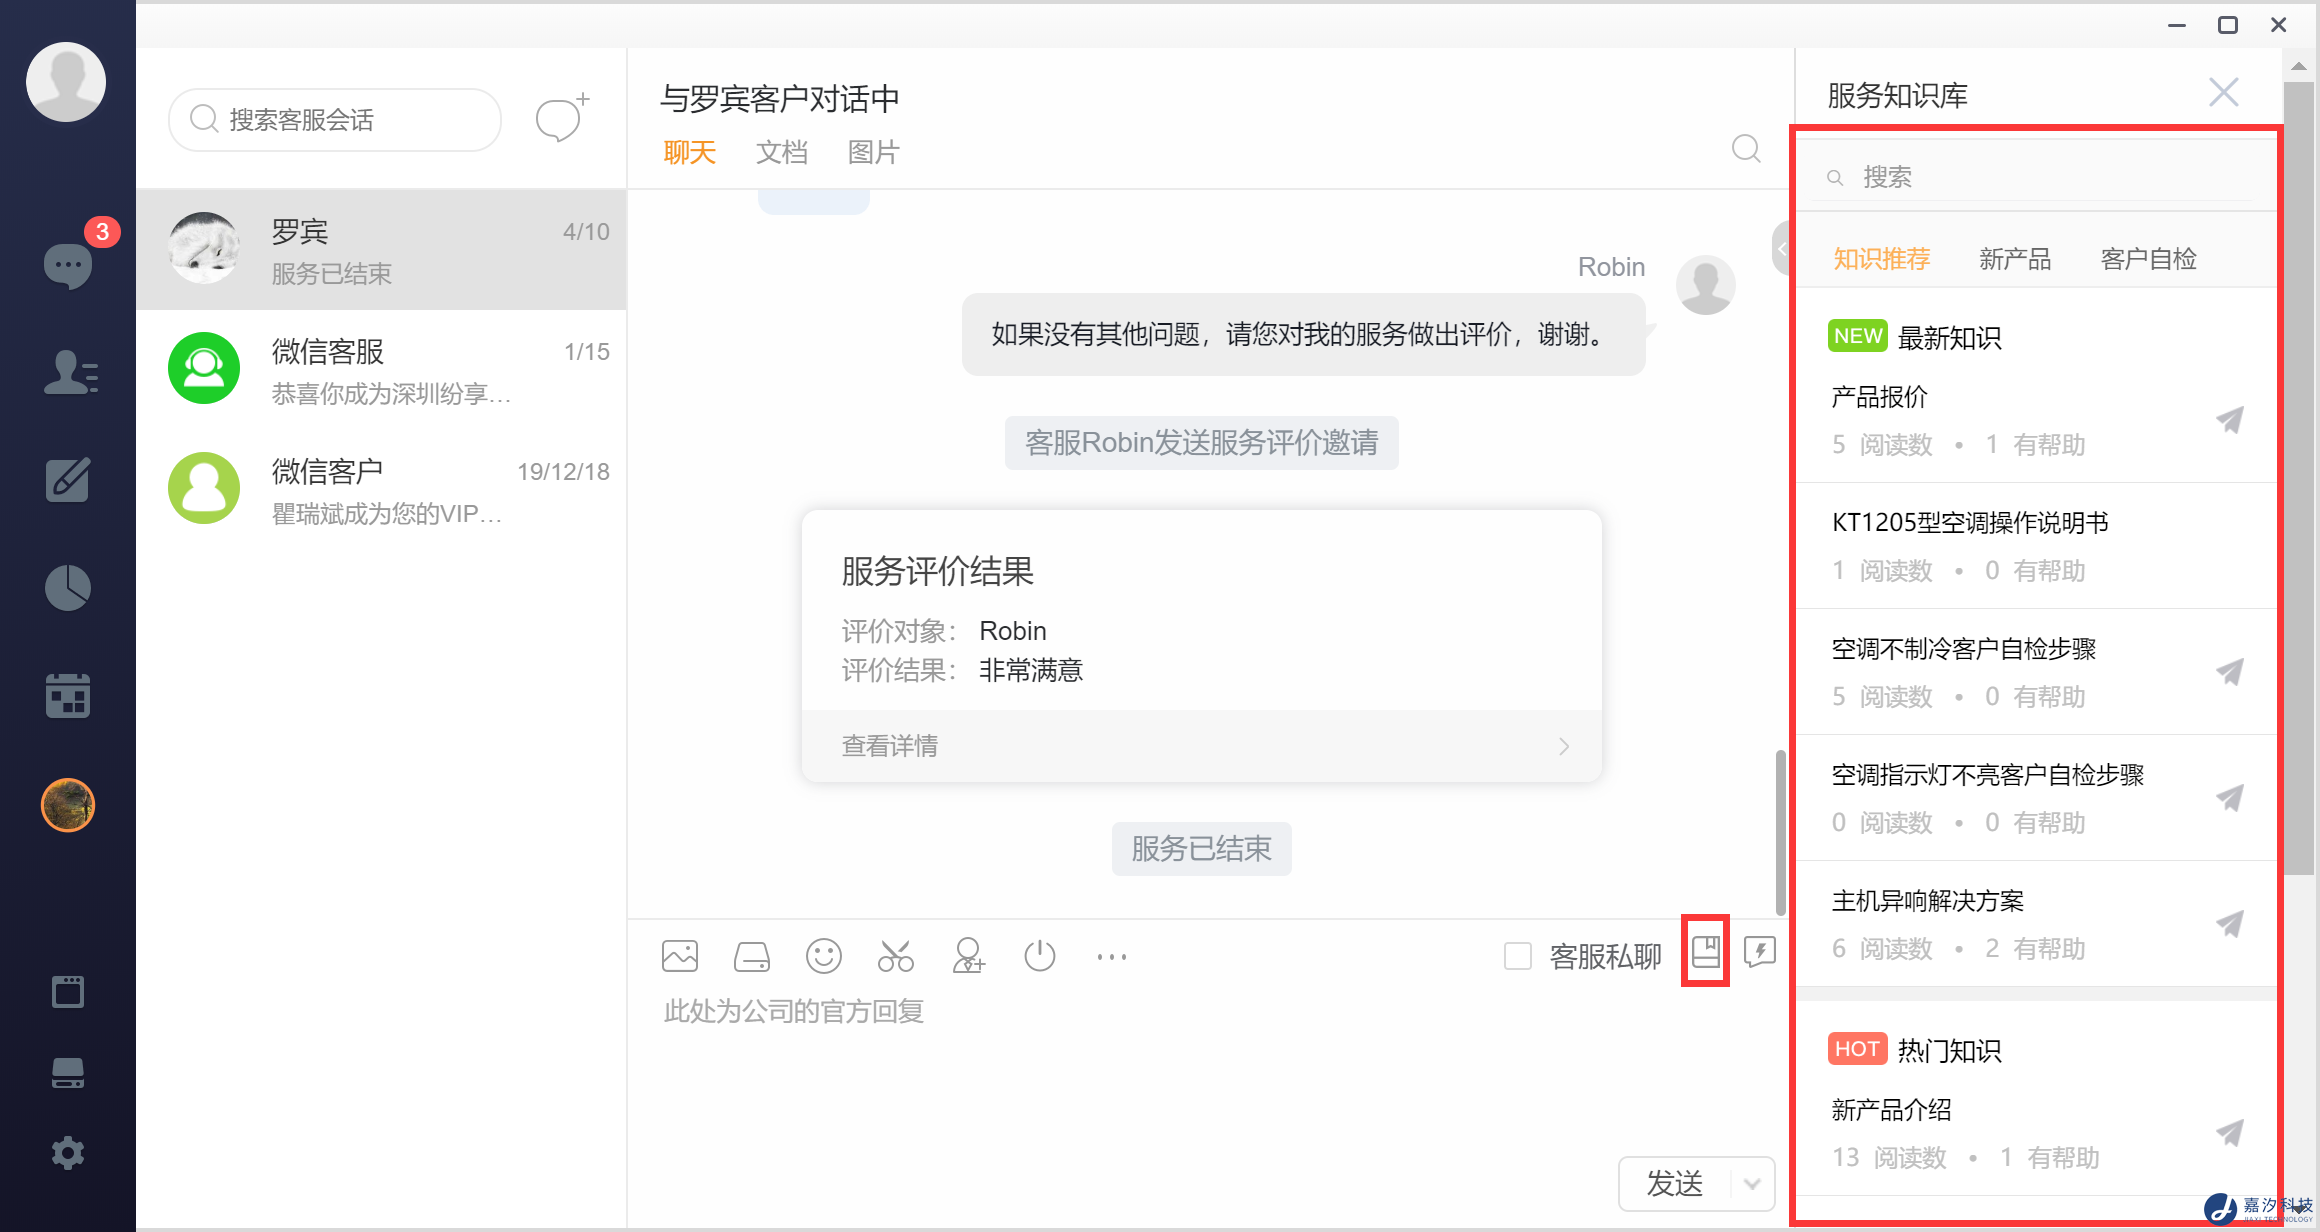Send 新产品介绍 article
Screen dimensions: 2320x1232
(2230, 1132)
